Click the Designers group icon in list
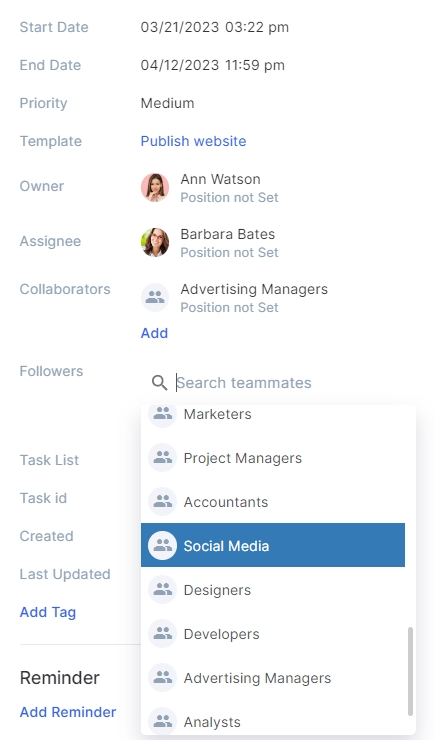 [162, 589]
